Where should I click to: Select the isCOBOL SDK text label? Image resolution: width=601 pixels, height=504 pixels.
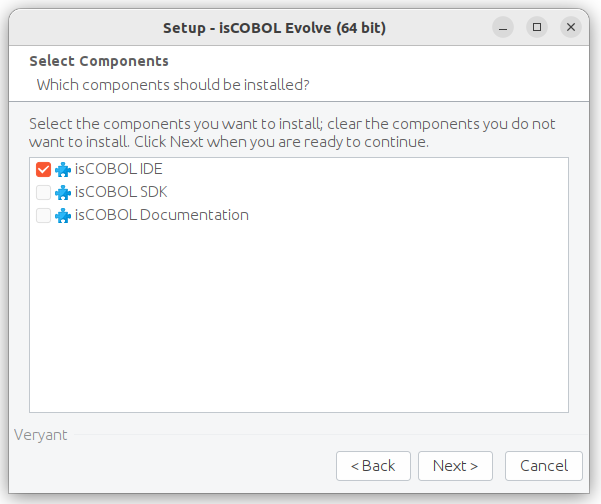tap(121, 192)
